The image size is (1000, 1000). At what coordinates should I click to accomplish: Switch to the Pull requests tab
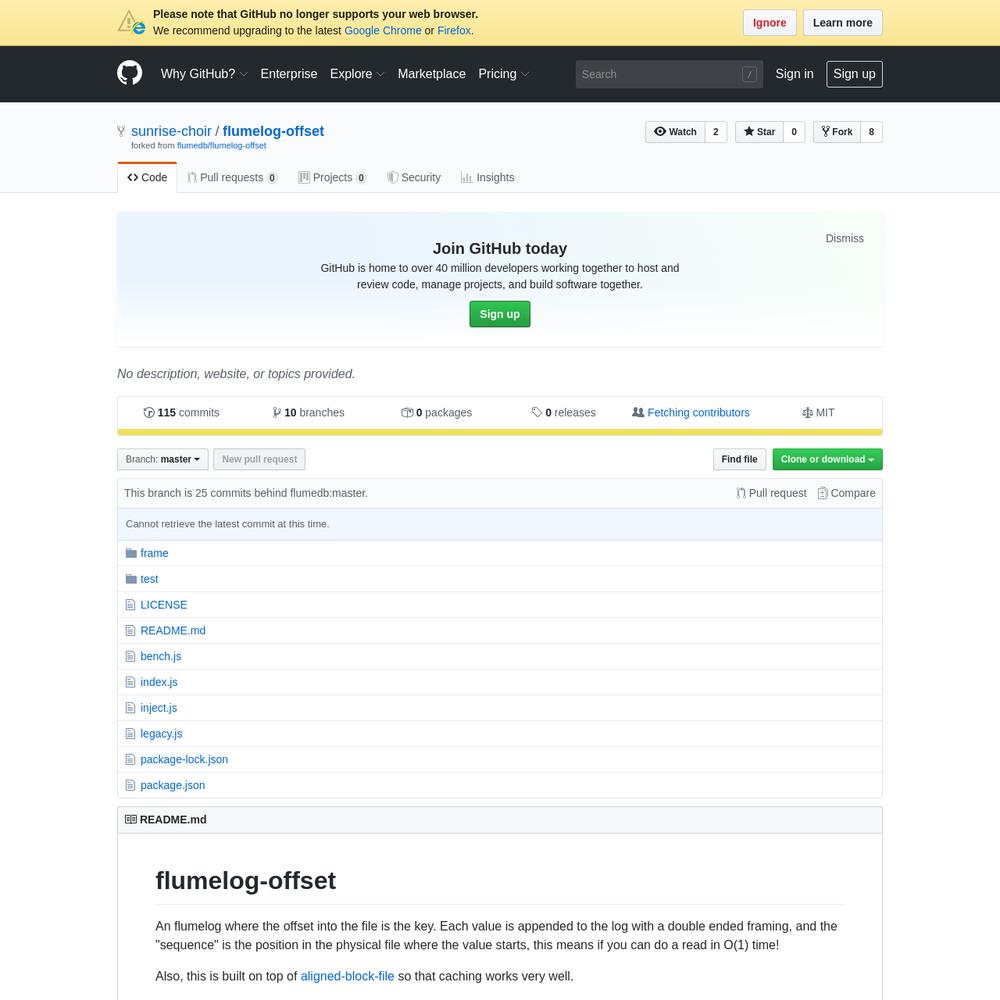232,177
